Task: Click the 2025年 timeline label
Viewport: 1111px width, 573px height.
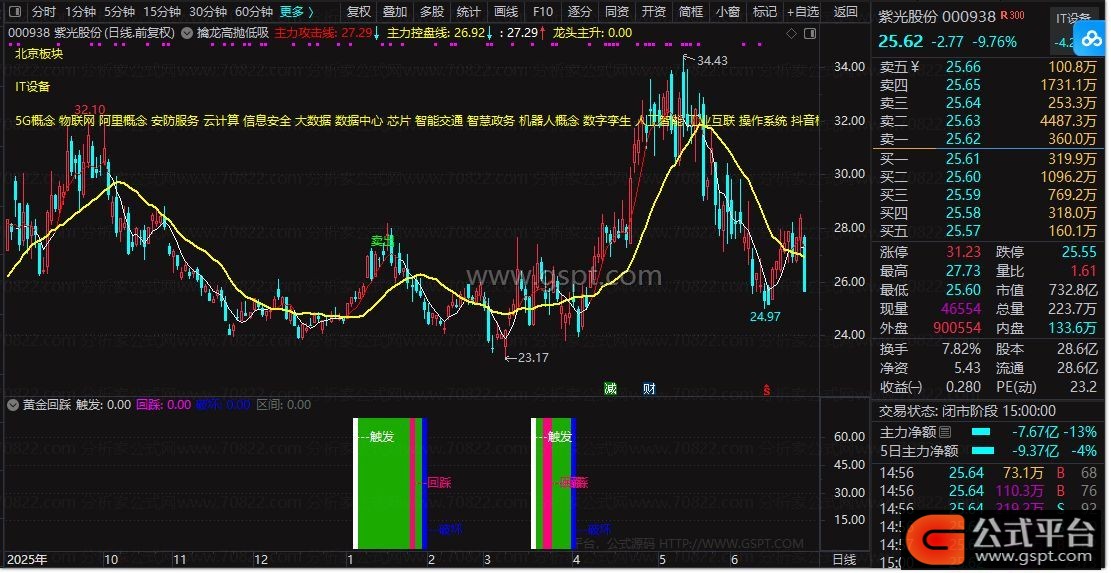Action: 28,560
